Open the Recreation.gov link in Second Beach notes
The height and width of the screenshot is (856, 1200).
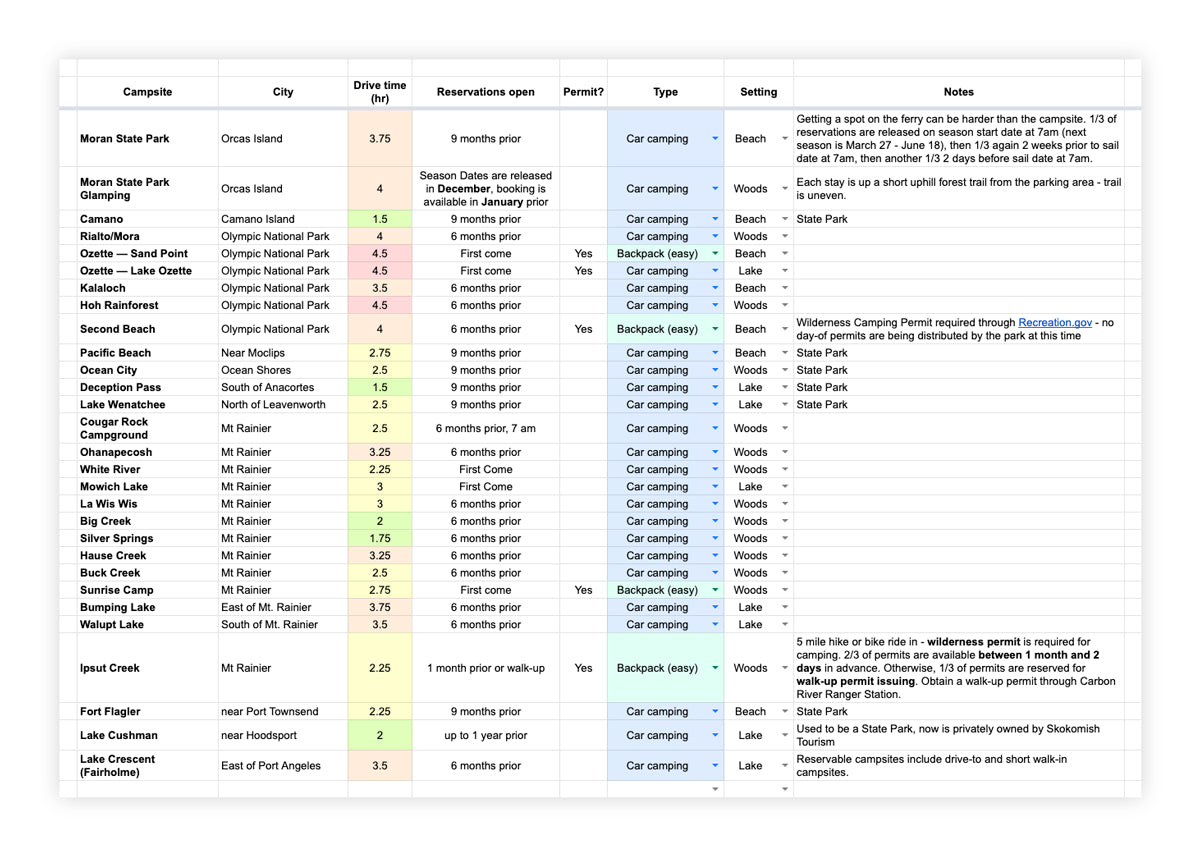pyautogui.click(x=1052, y=322)
